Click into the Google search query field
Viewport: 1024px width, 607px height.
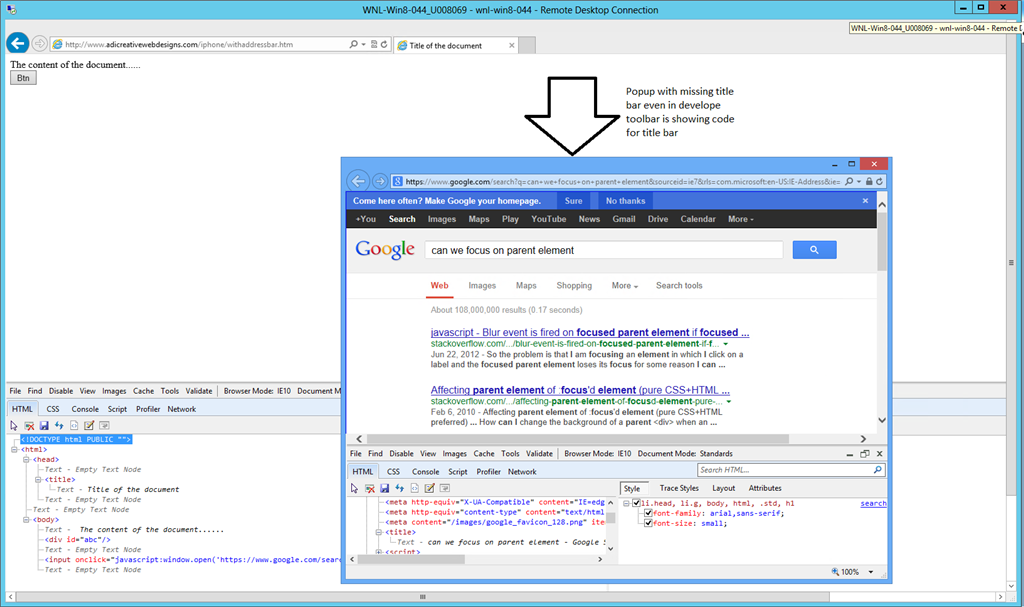pyautogui.click(x=604, y=250)
